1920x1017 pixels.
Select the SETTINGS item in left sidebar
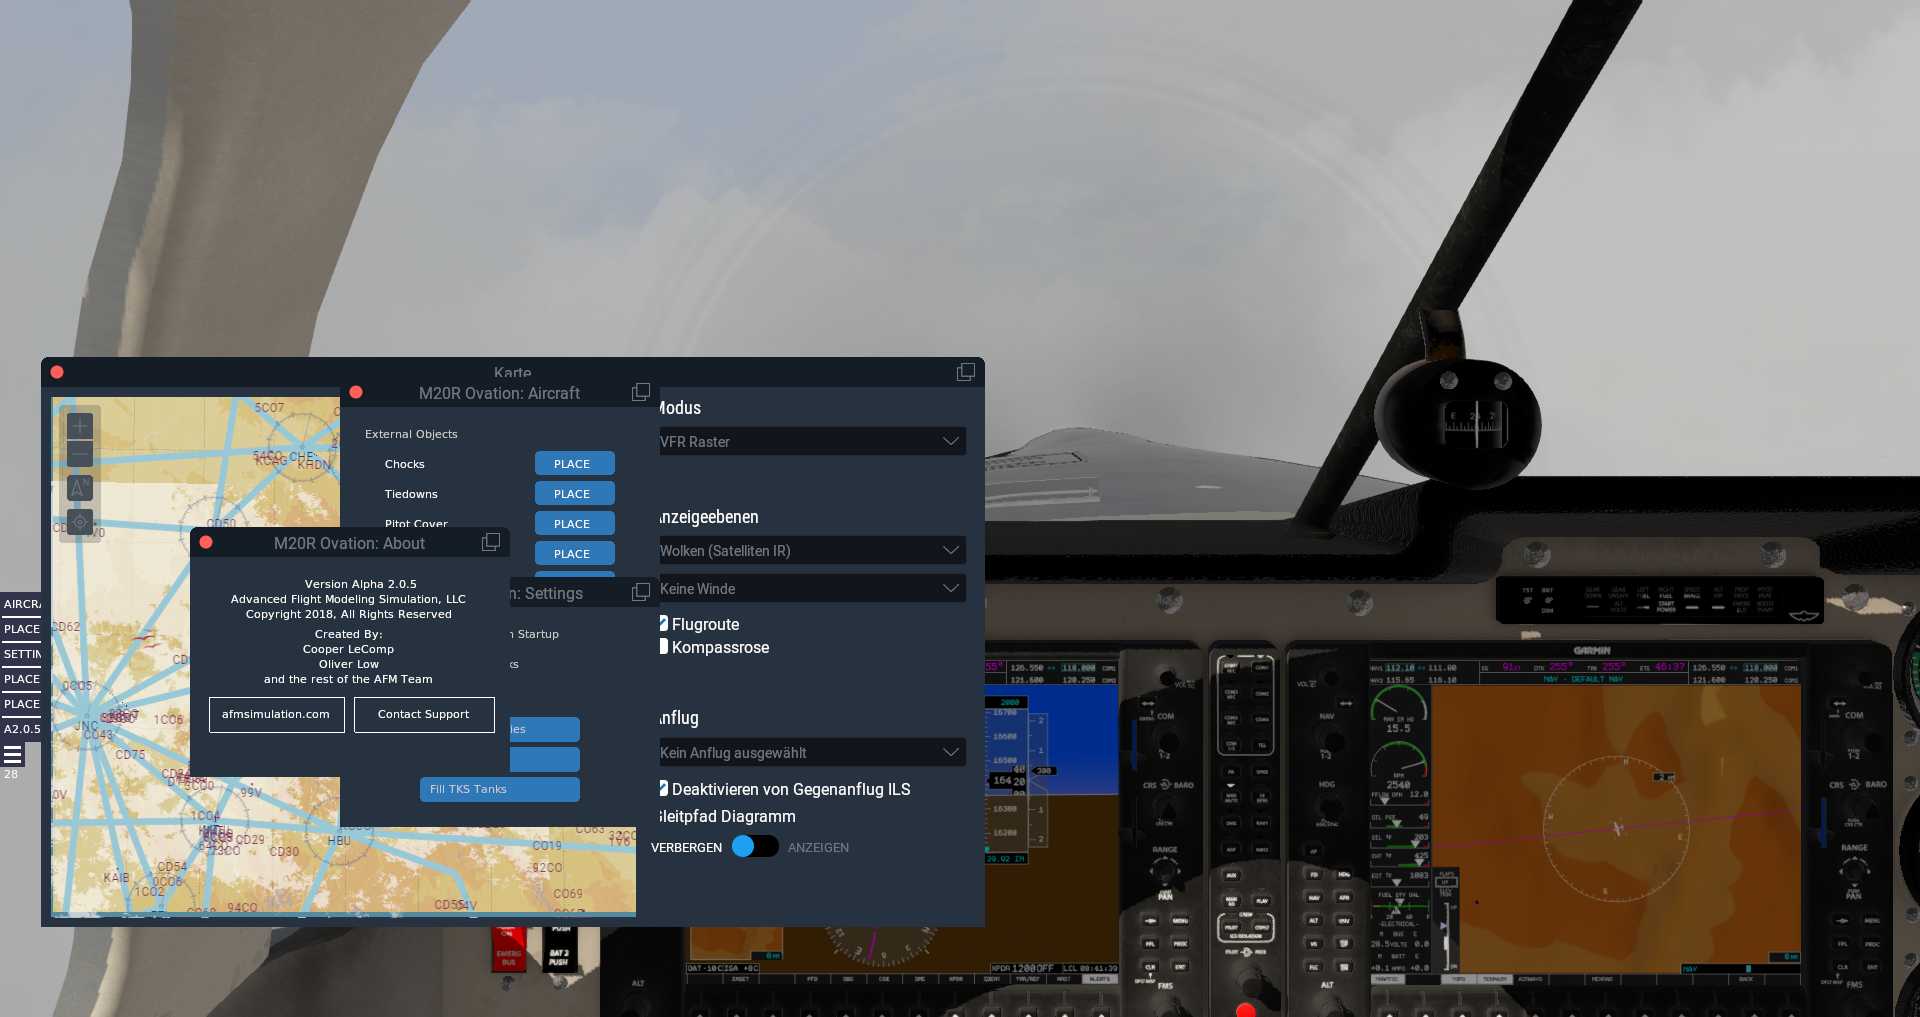point(21,654)
